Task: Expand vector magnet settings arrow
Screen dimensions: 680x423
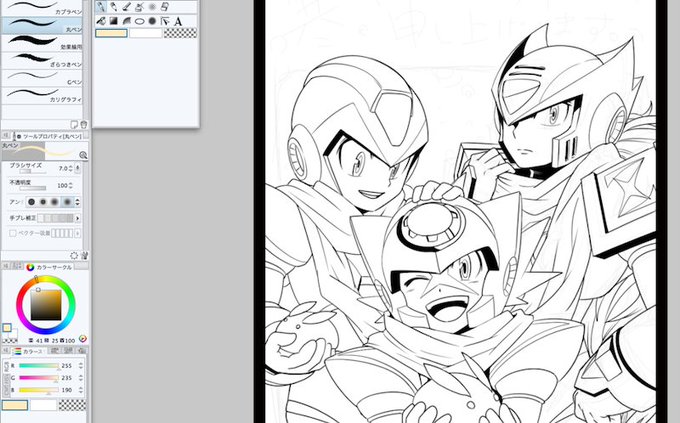Action: click(x=78, y=233)
